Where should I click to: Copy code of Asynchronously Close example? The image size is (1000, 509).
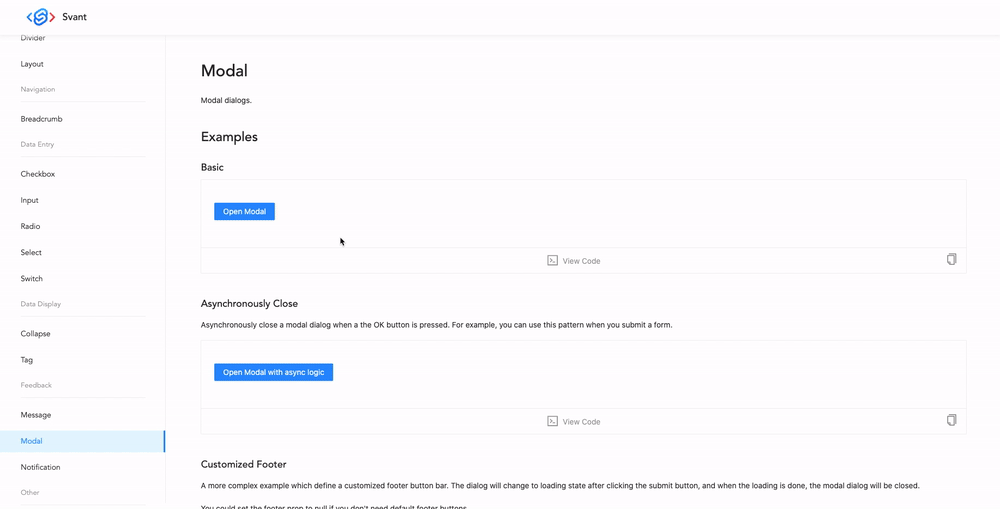(x=951, y=420)
